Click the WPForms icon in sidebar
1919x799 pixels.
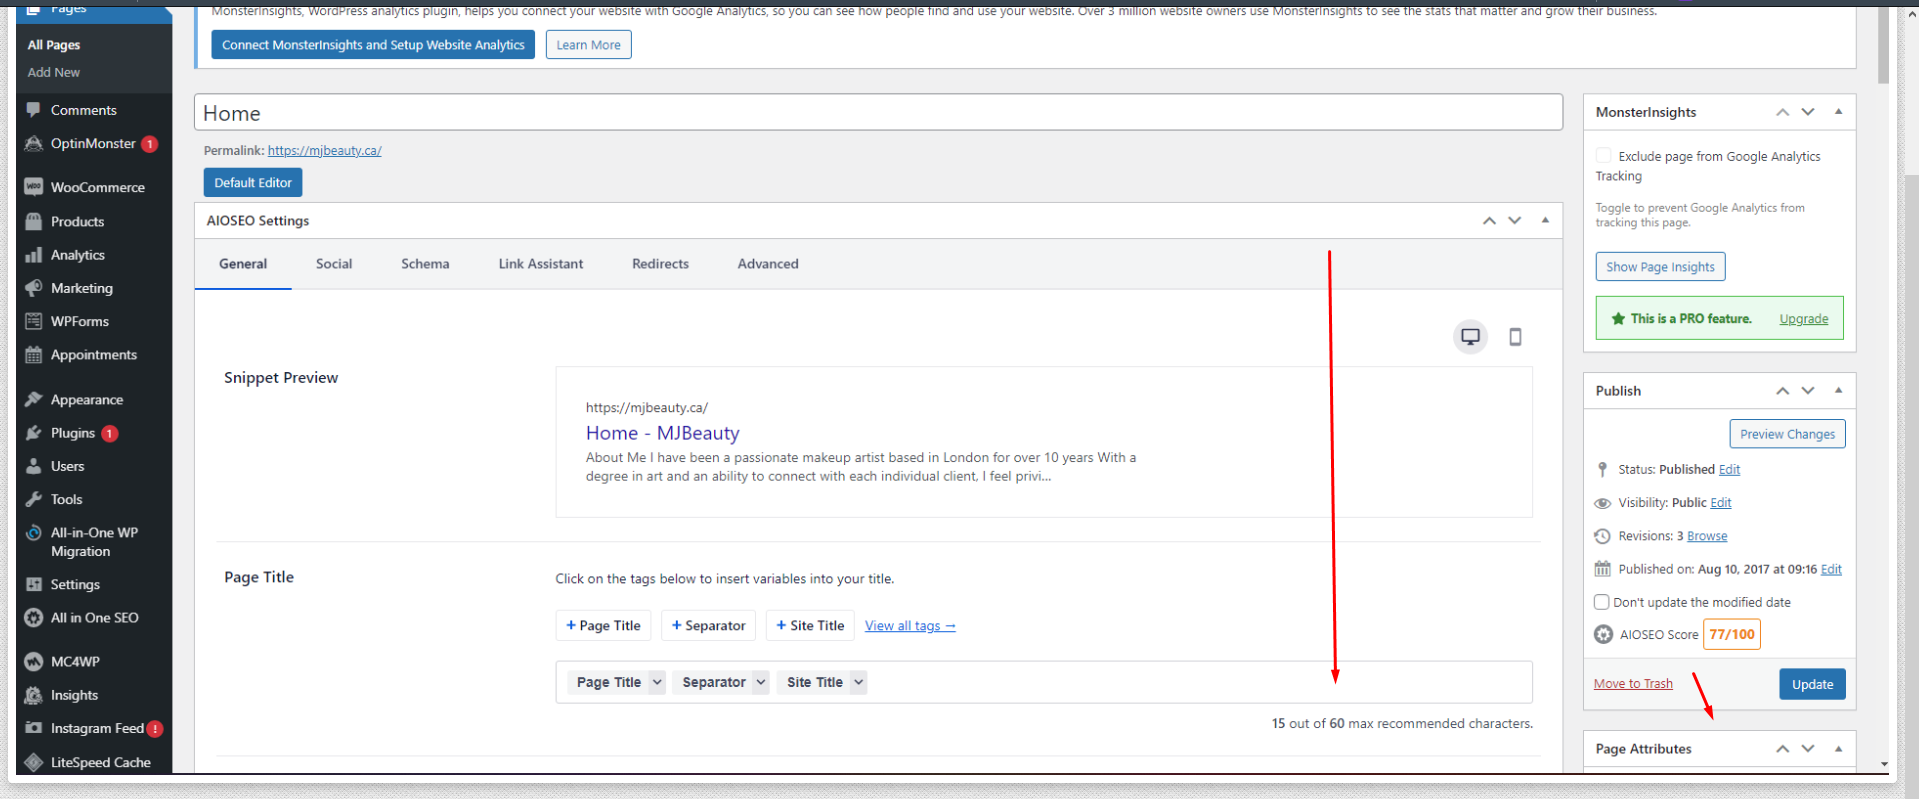pos(34,321)
